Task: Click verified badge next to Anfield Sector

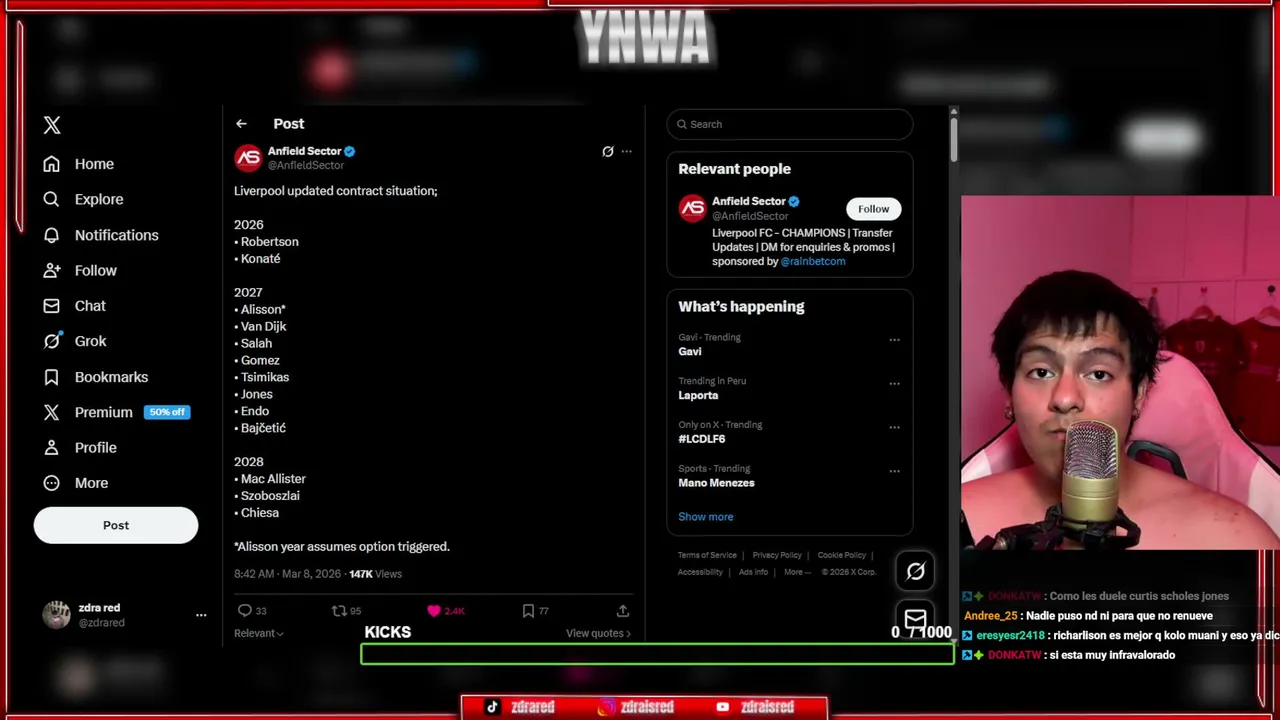Action: pos(350,151)
